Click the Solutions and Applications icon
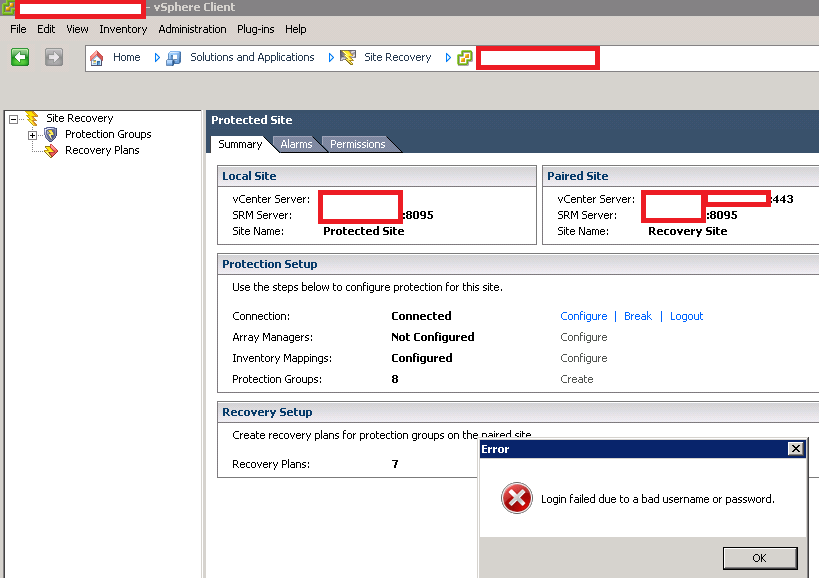Screen dimensions: 819x578 174,58
